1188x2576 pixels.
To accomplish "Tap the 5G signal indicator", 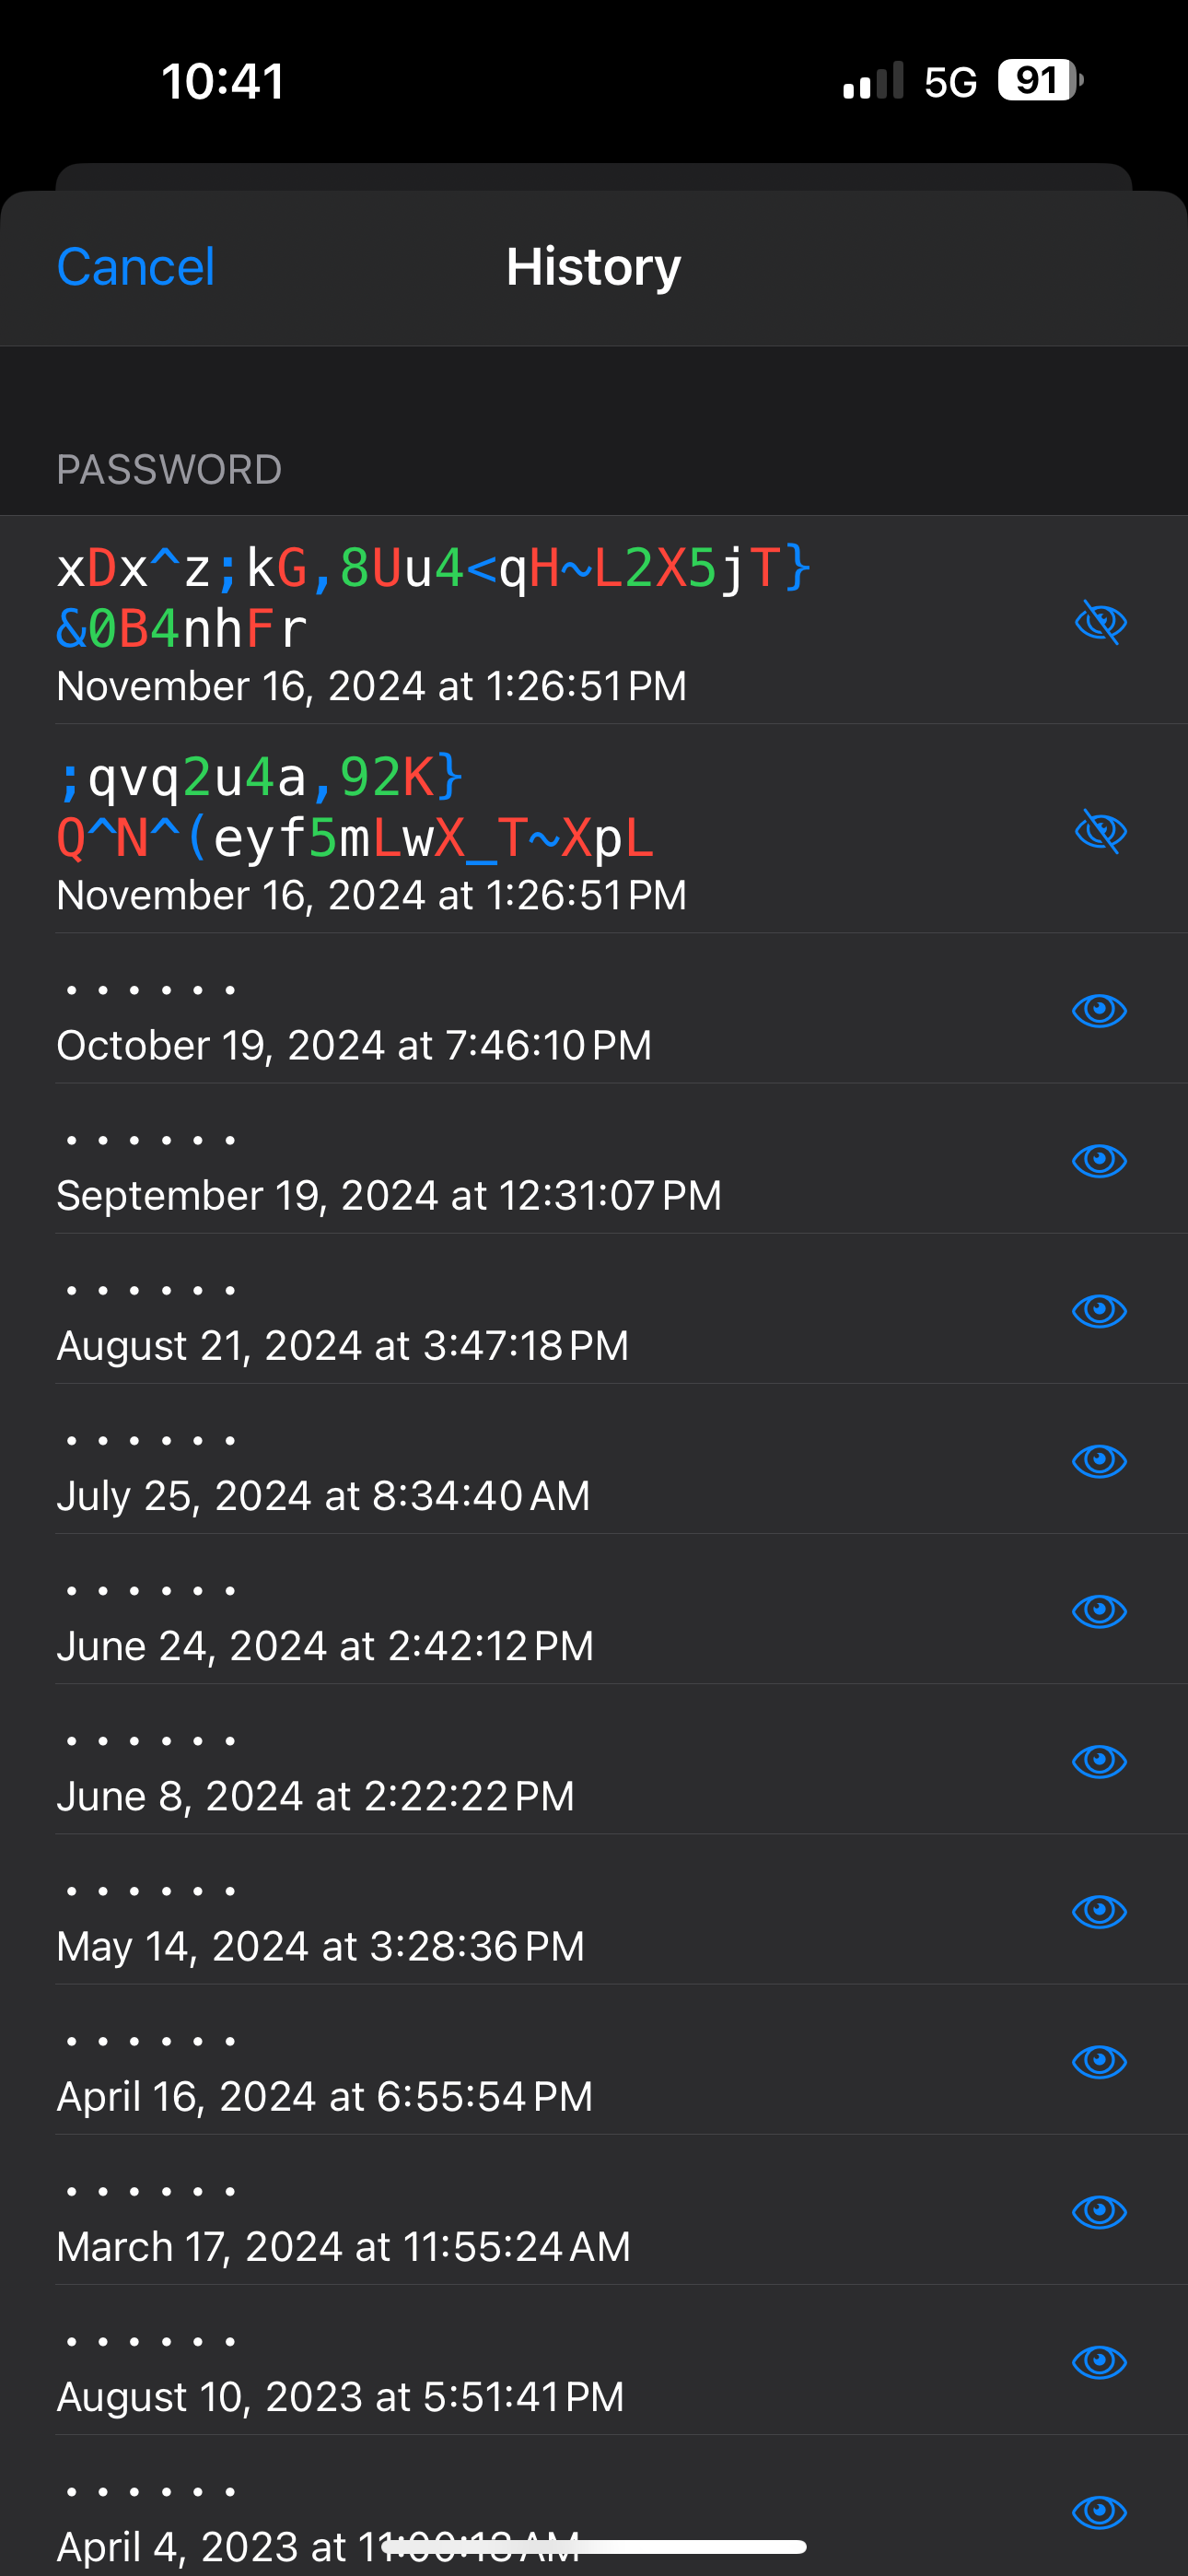I will click(949, 82).
